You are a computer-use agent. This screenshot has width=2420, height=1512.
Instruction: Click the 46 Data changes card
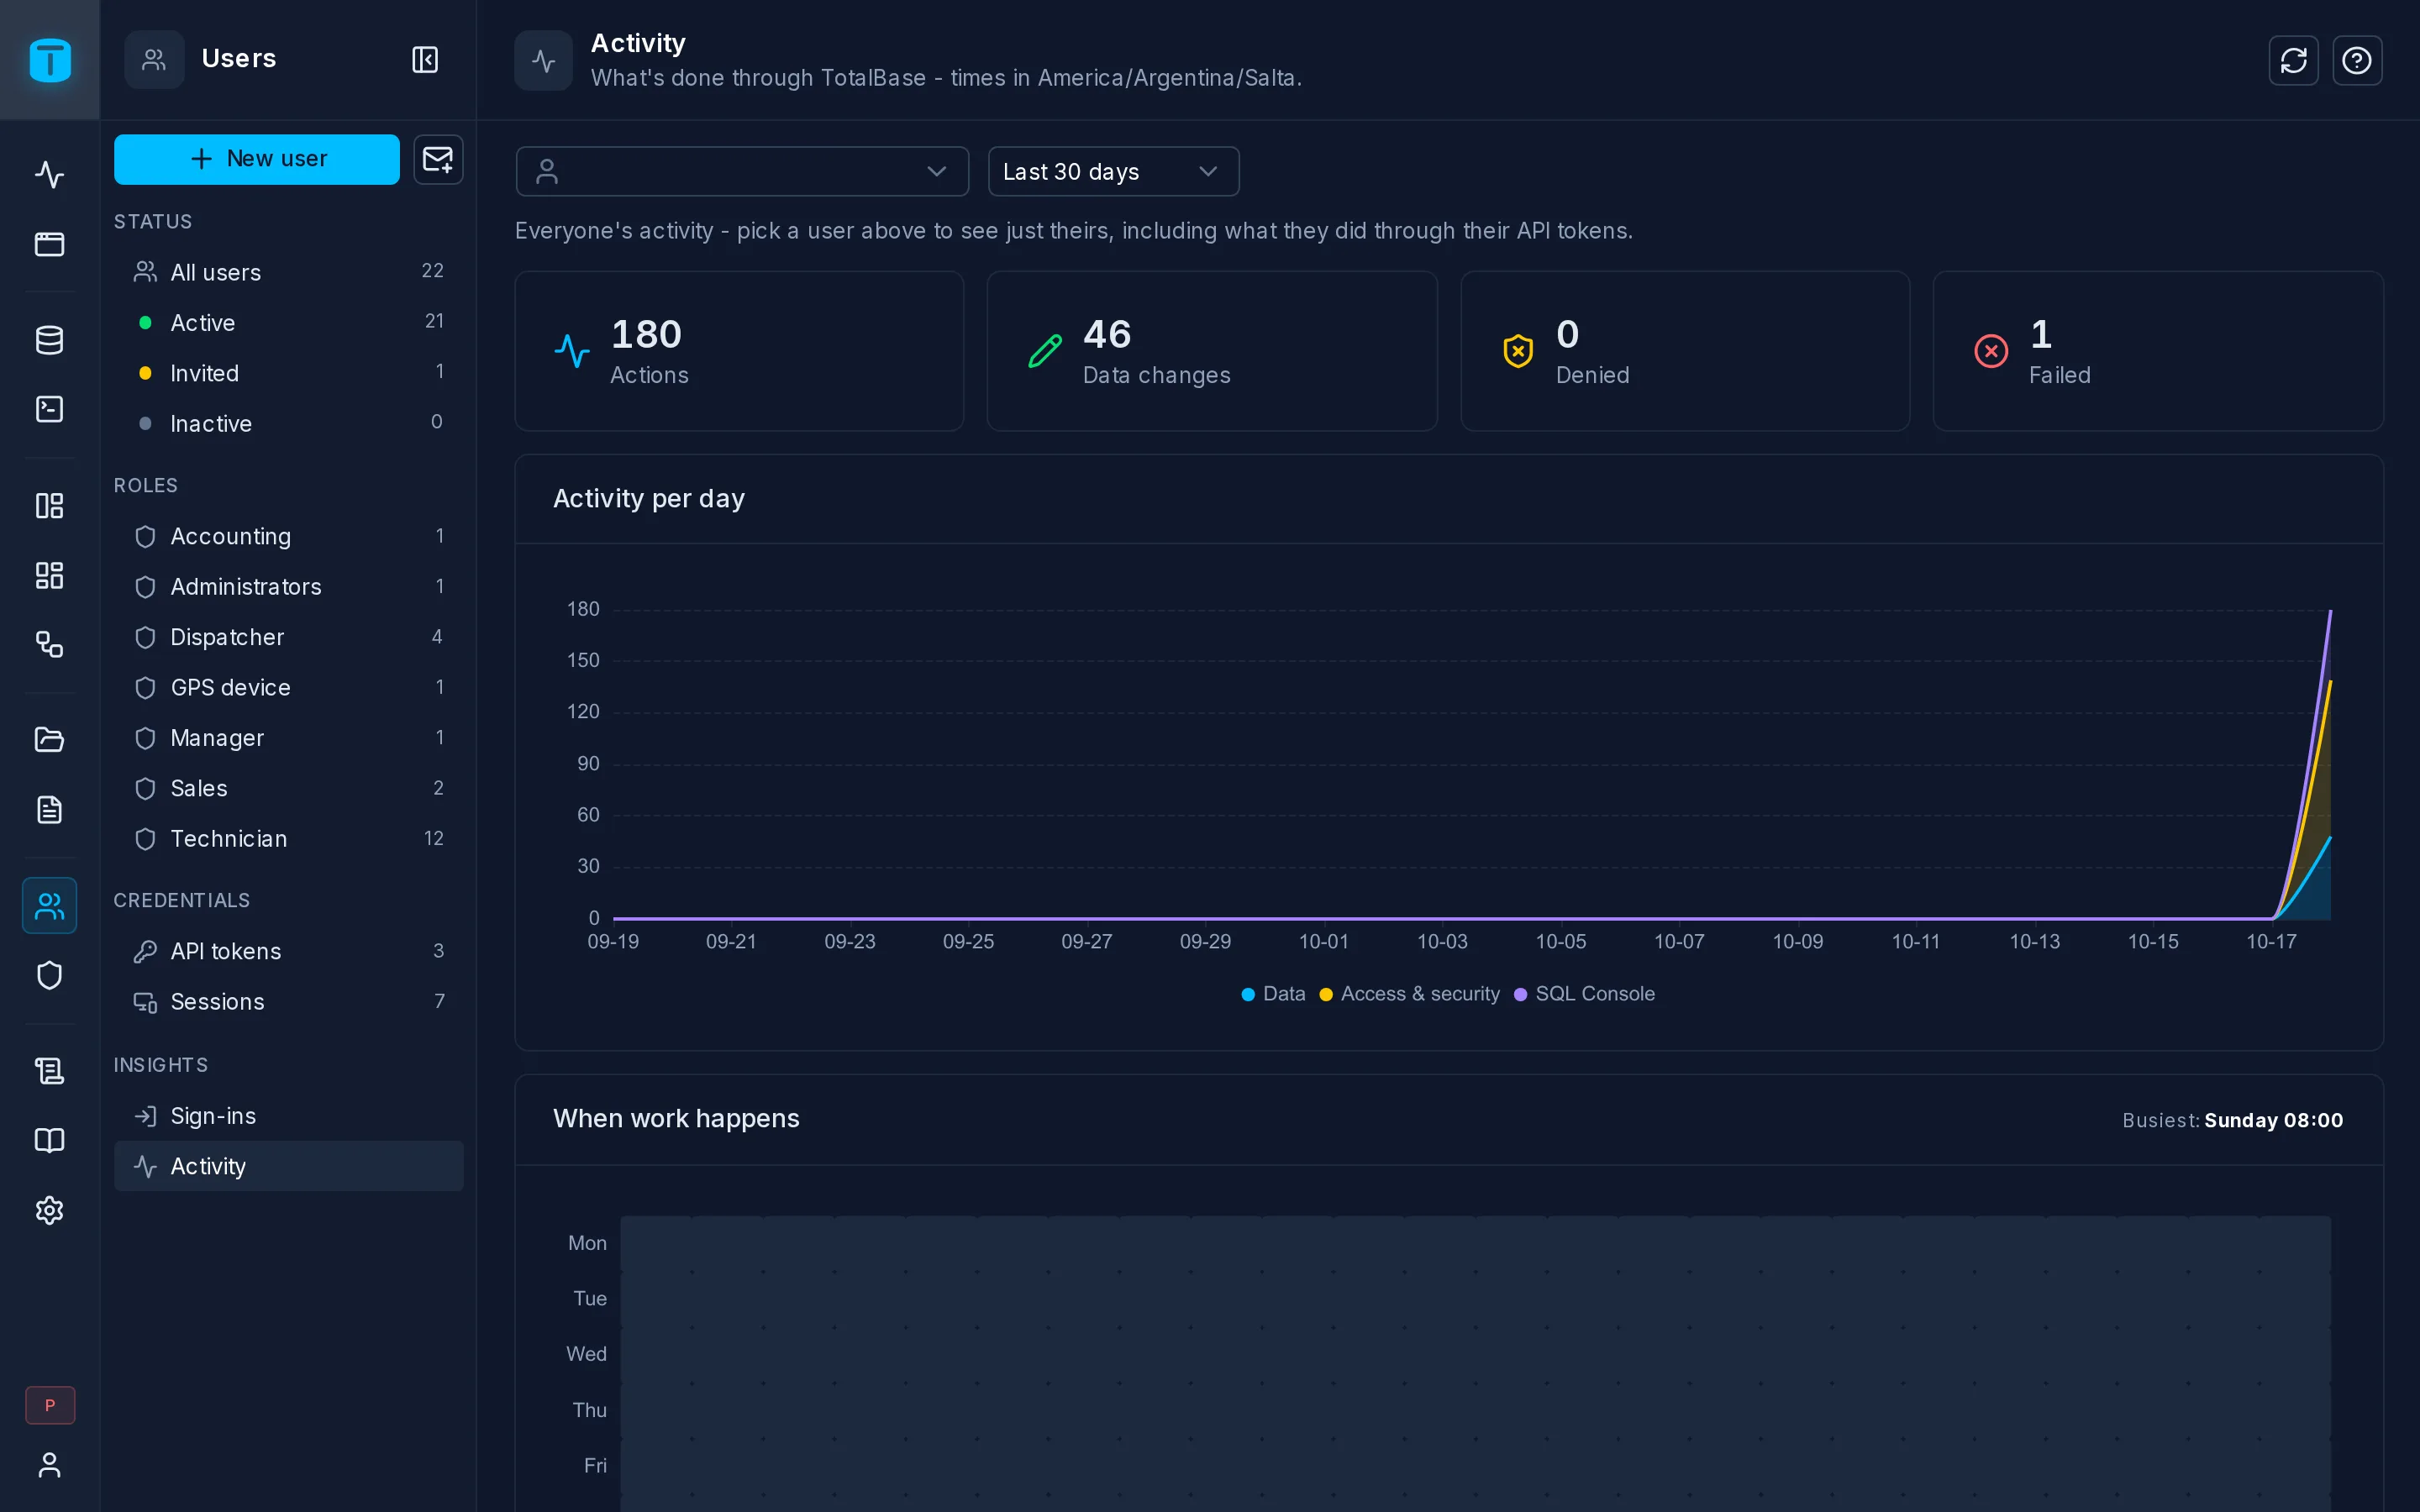coord(1212,351)
